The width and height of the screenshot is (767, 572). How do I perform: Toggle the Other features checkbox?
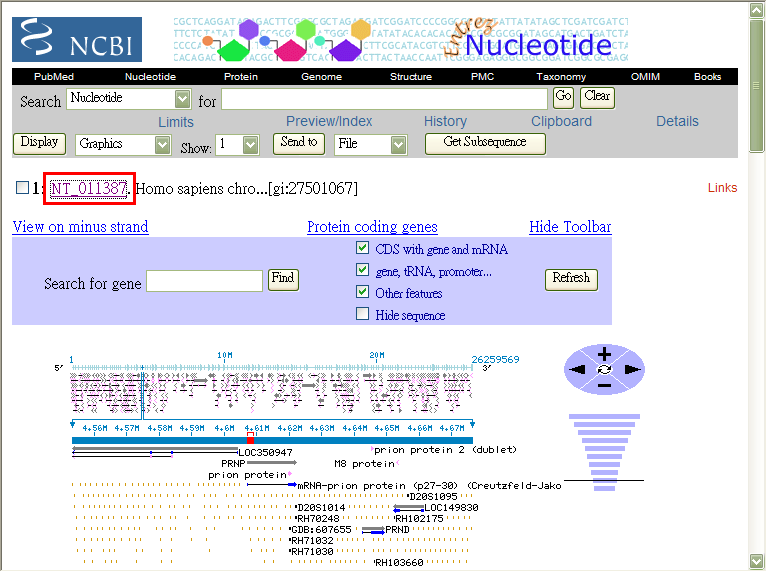[363, 293]
